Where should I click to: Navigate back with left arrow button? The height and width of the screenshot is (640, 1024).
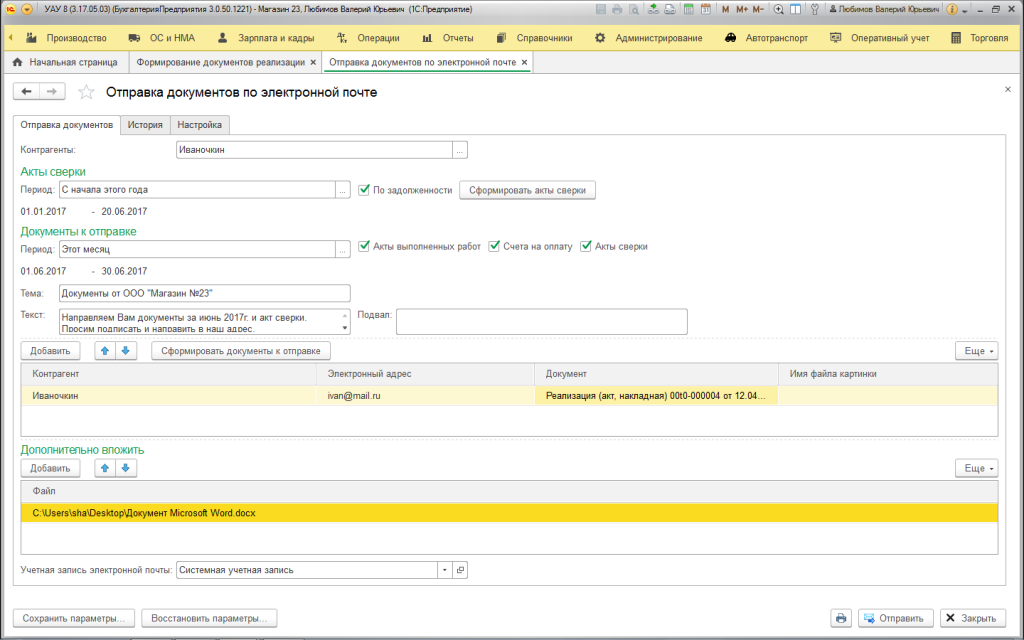[26, 92]
